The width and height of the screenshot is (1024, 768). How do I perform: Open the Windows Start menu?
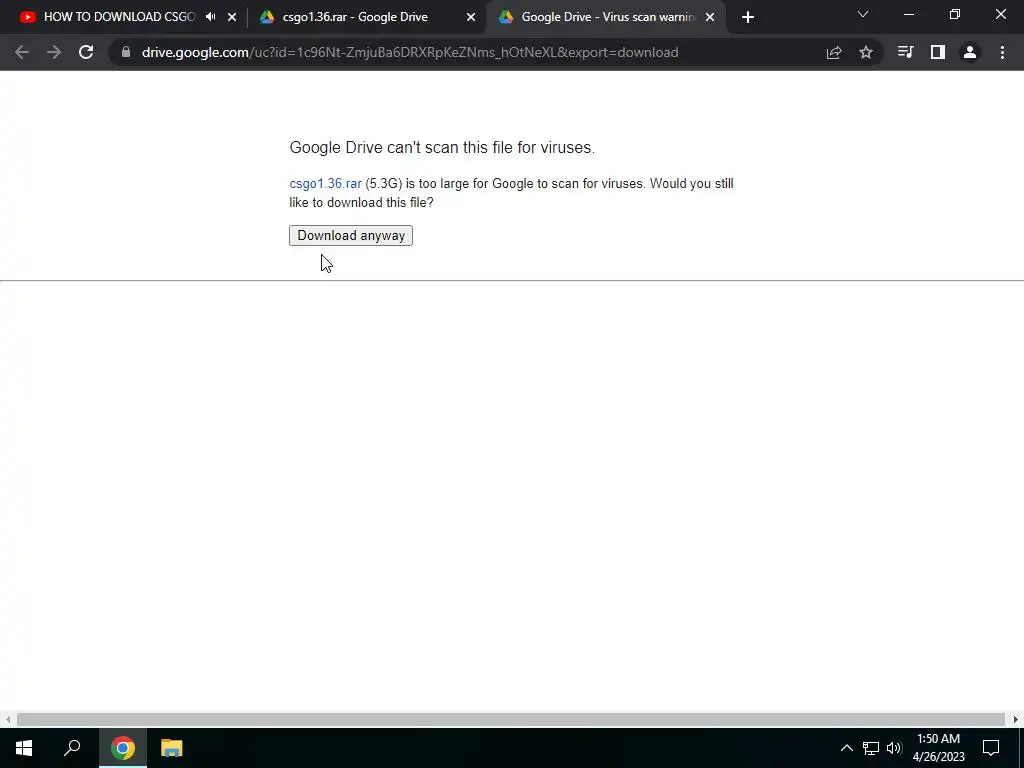pyautogui.click(x=24, y=748)
